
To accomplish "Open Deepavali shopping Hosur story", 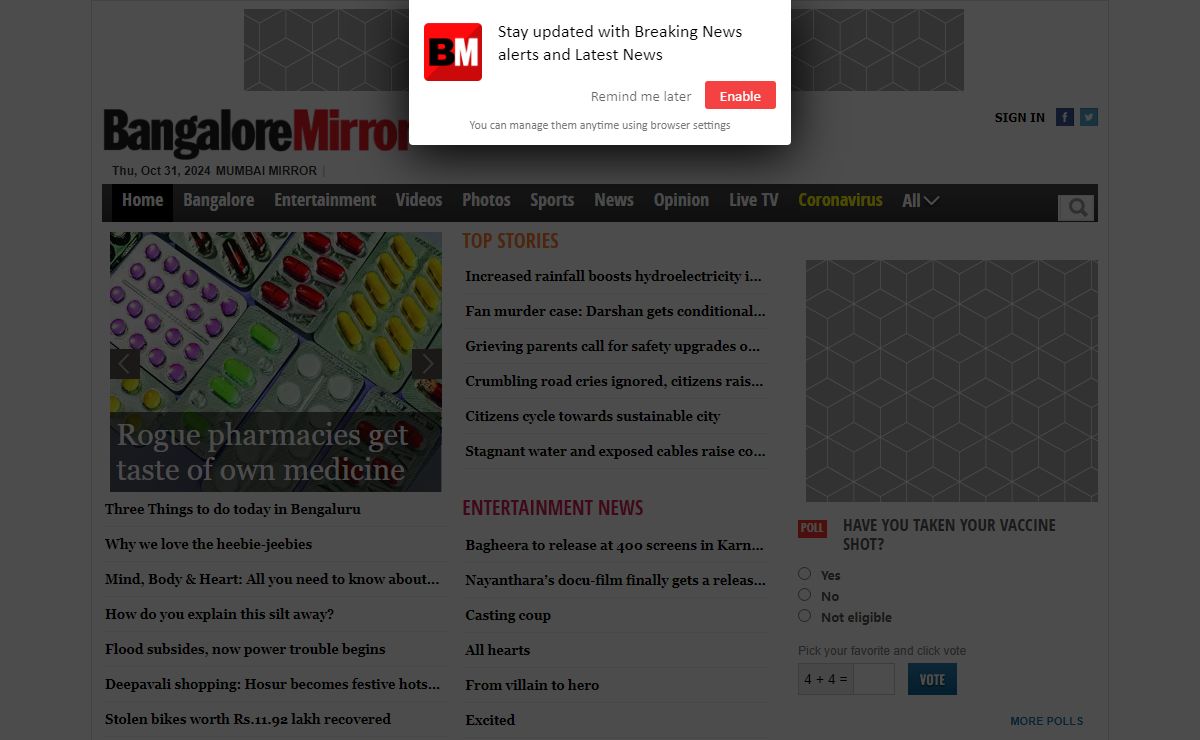I will (273, 684).
